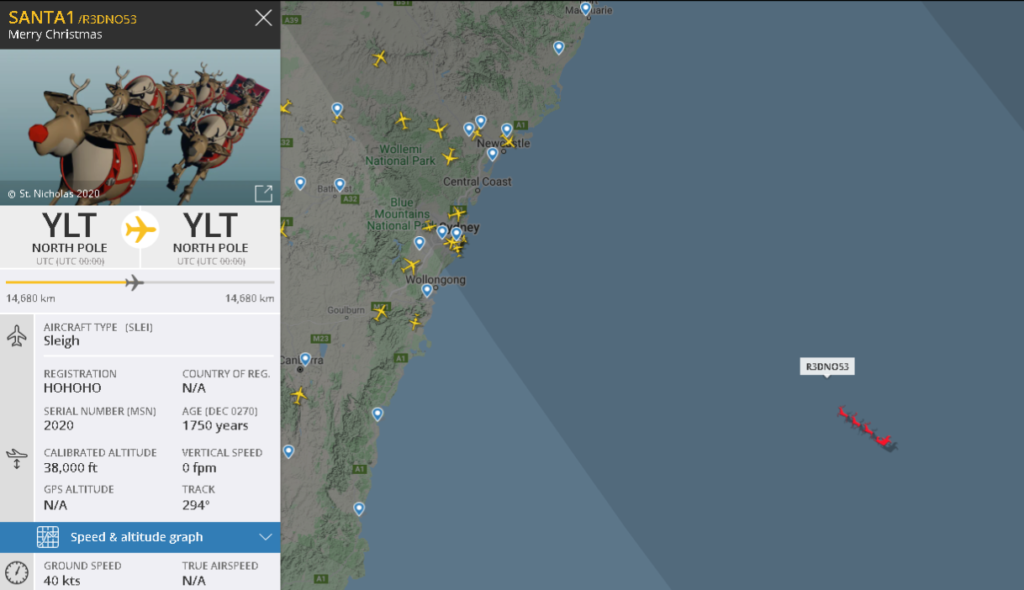Click the airport pin at Wollongong
Image resolution: width=1024 pixels, height=590 pixels.
point(427,290)
